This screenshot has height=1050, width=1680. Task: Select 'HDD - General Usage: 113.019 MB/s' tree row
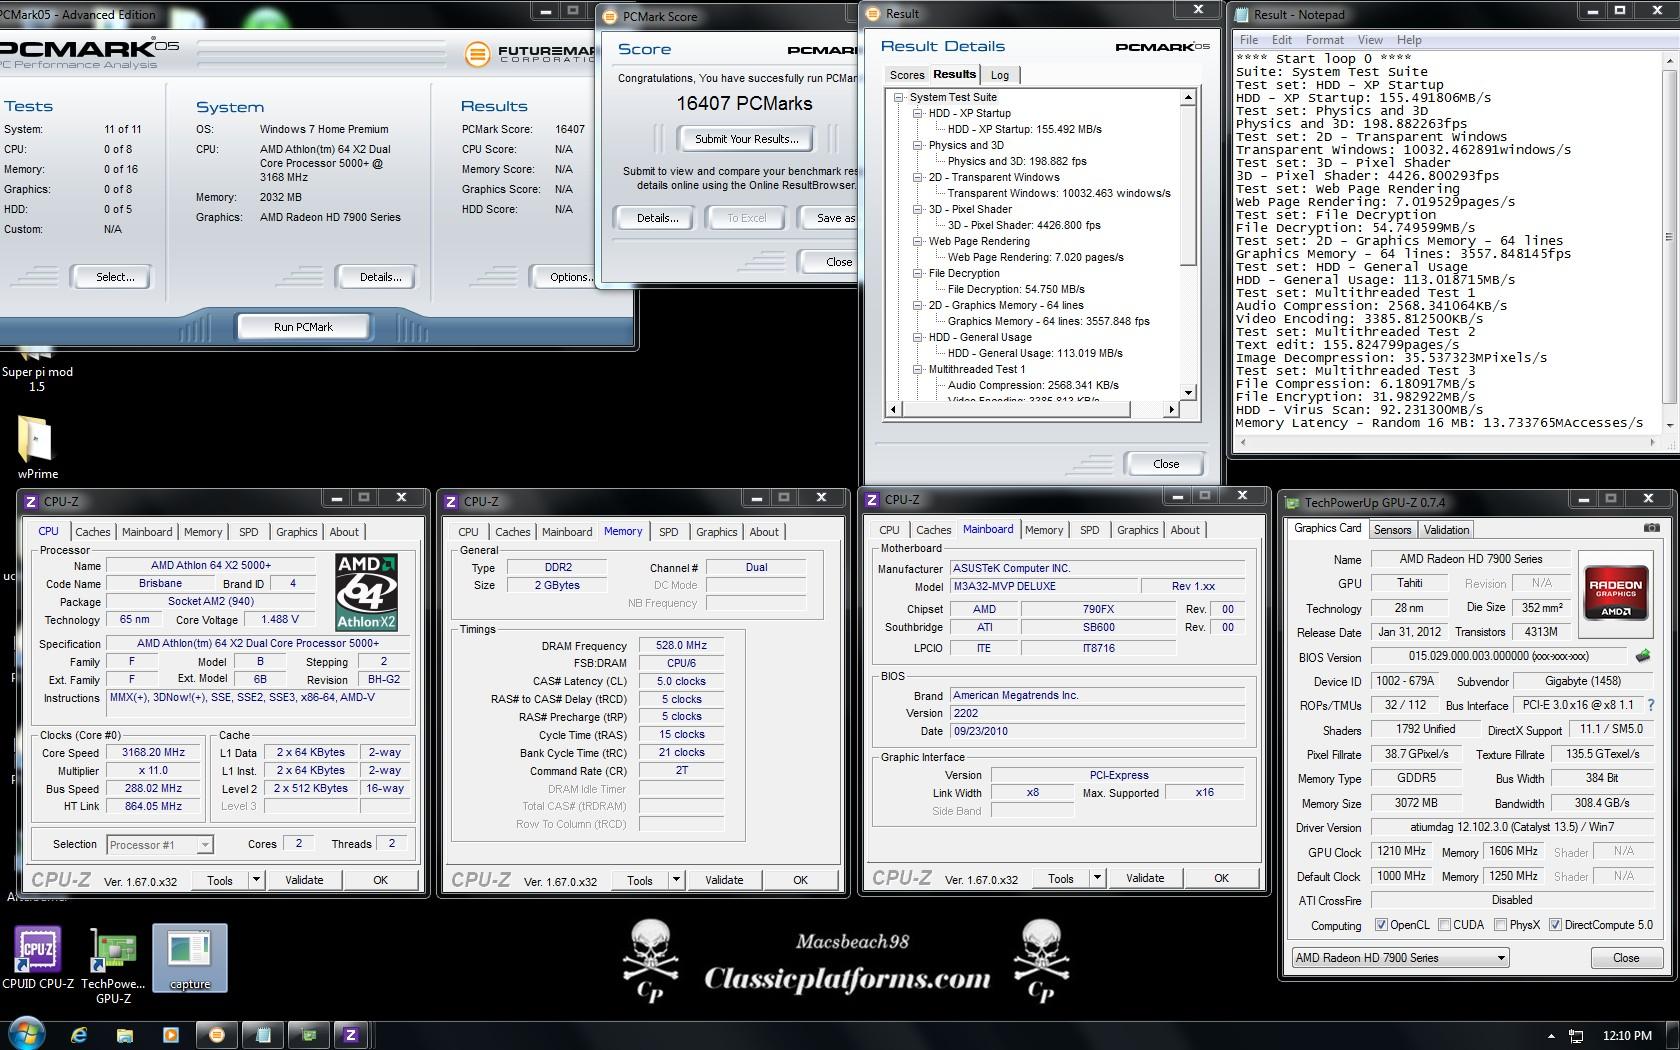pos(1035,353)
